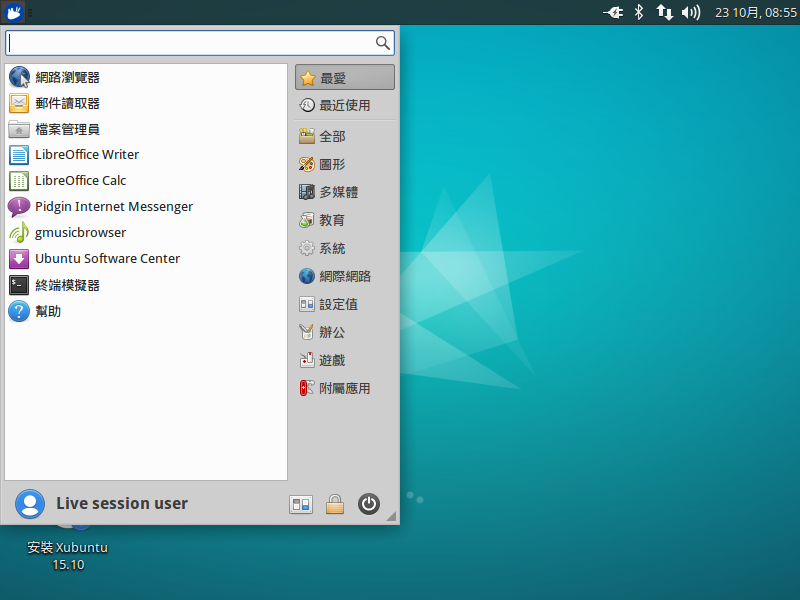Select the 辦公 office category
The width and height of the screenshot is (800, 600).
pyautogui.click(x=345, y=333)
